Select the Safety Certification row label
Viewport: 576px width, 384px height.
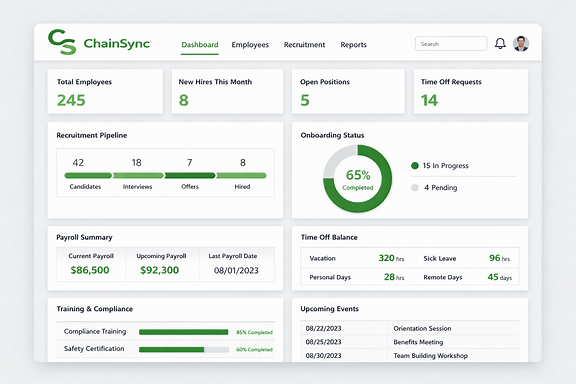(x=94, y=349)
